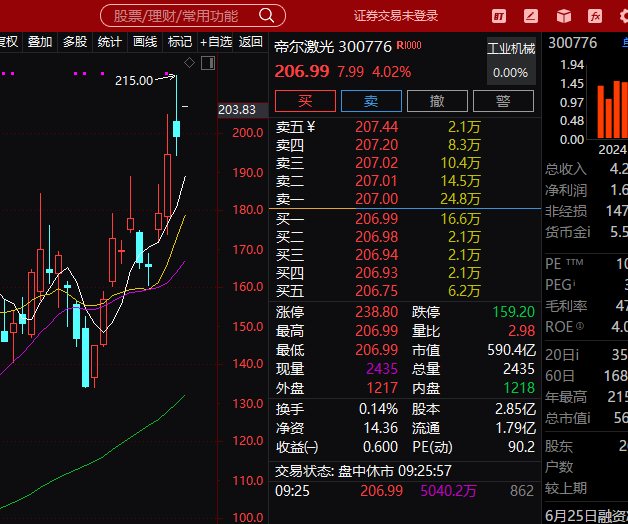Click the ROE info icon

[580, 326]
